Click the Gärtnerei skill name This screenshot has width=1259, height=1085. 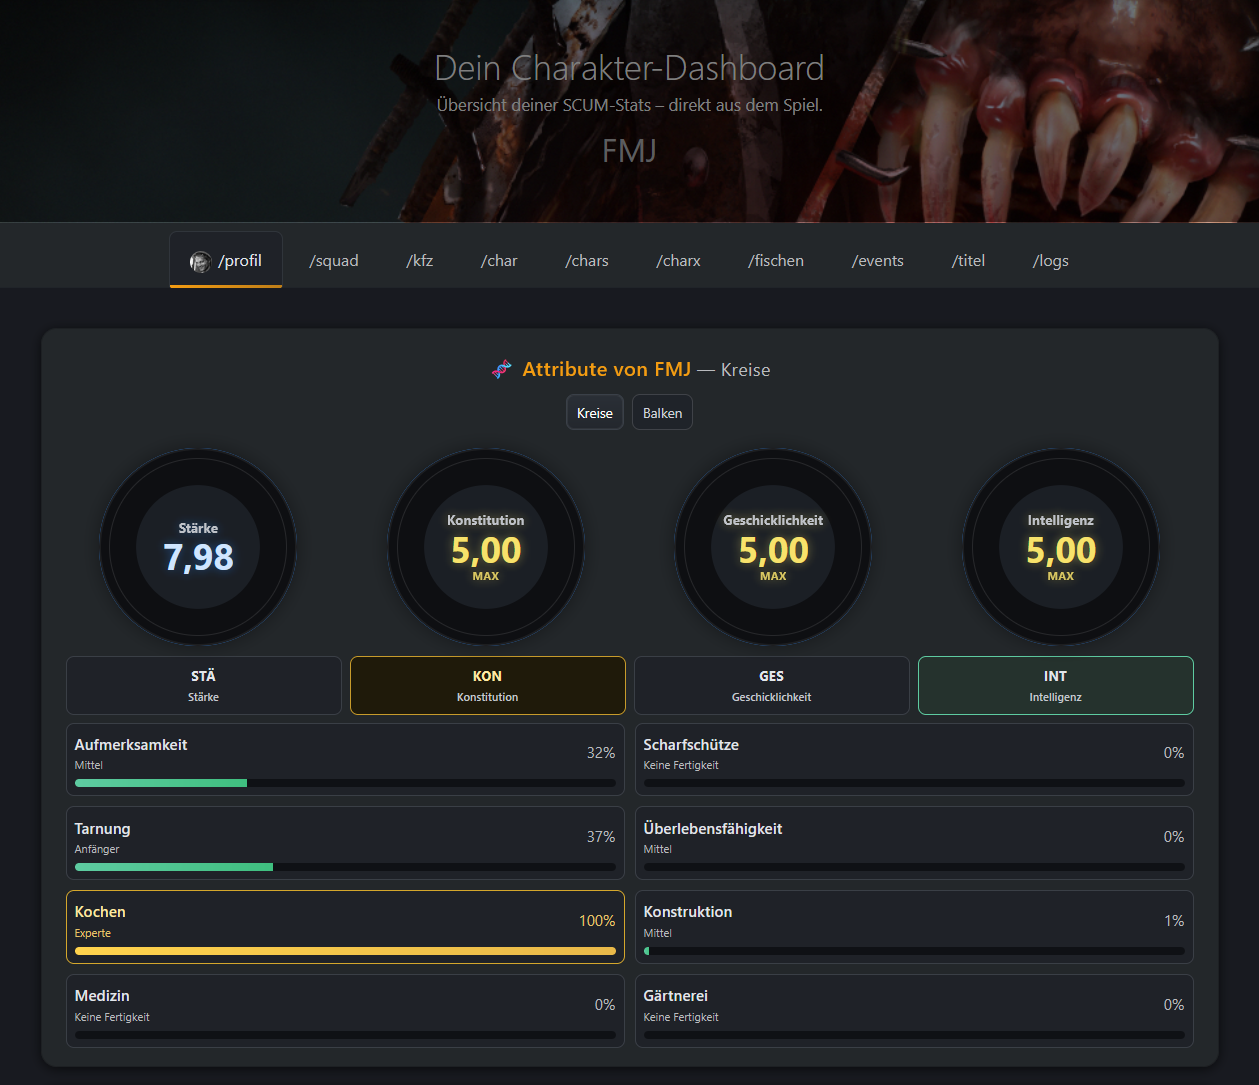pyautogui.click(x=676, y=996)
